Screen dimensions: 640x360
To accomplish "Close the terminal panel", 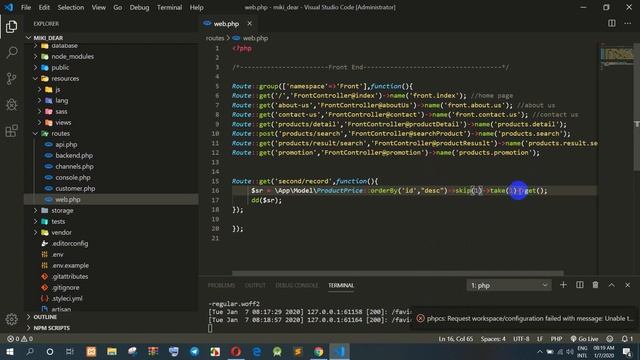I will [x=627, y=285].
